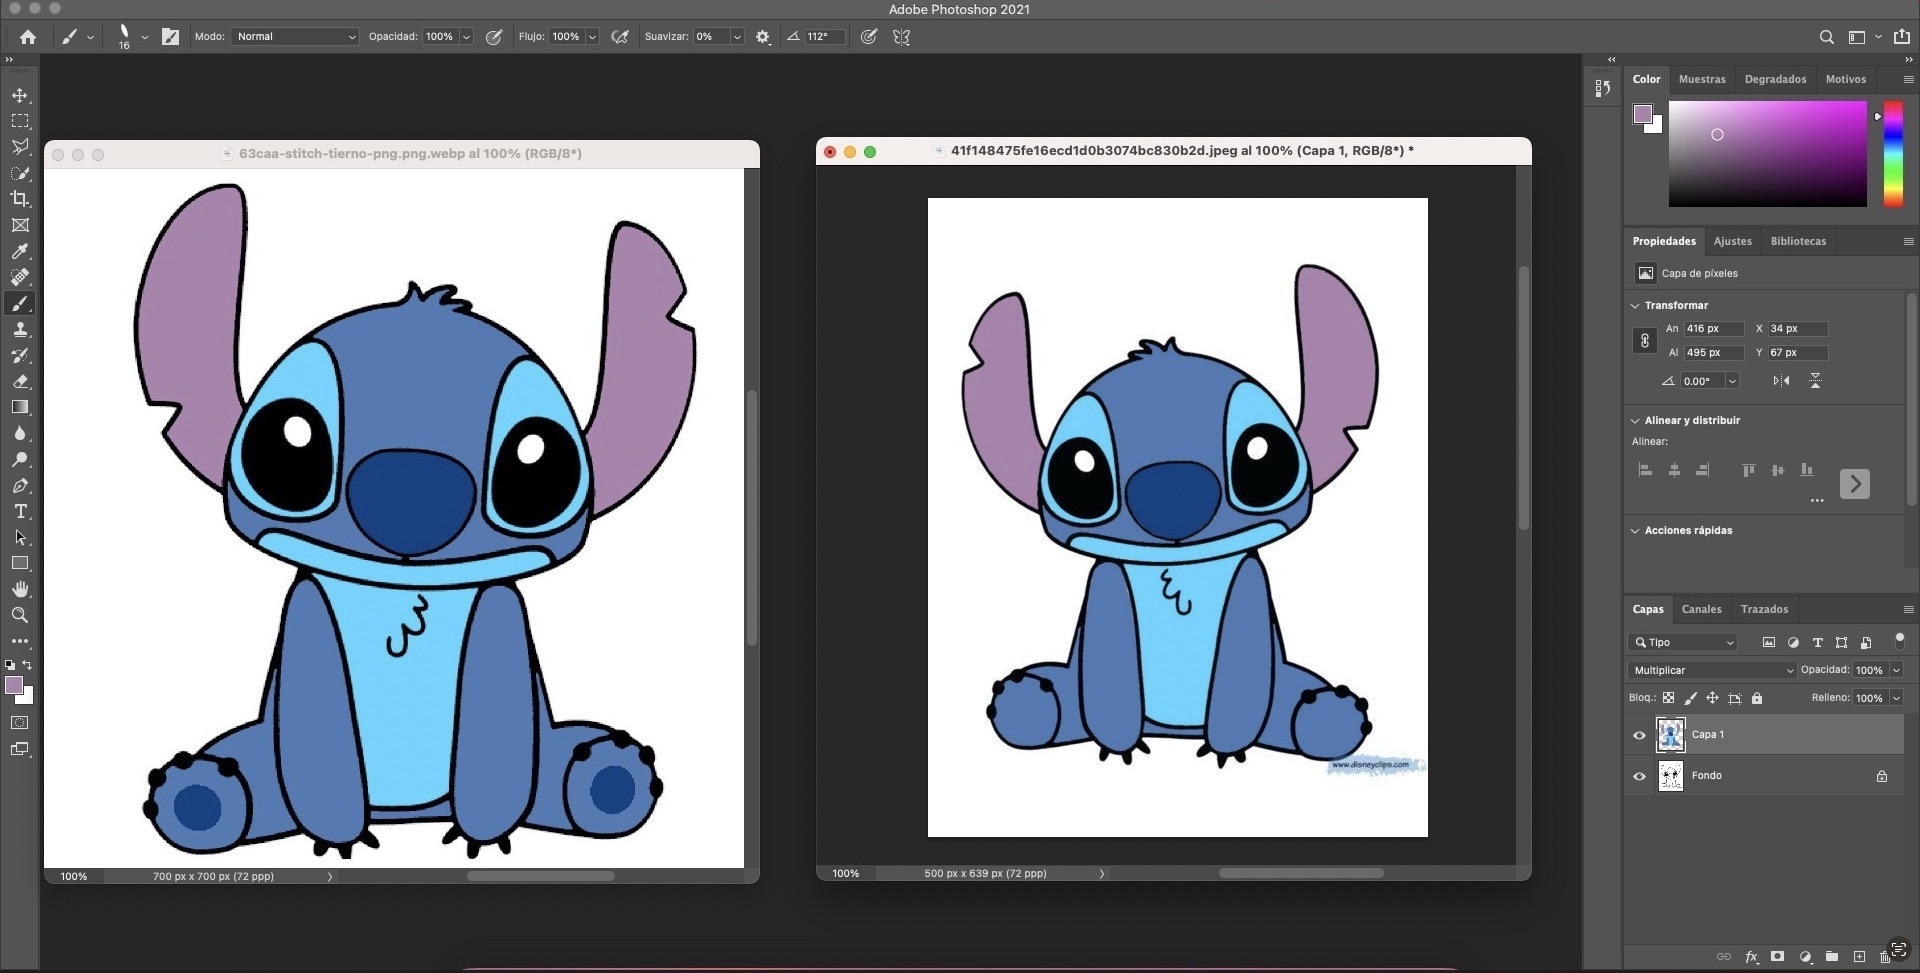Image resolution: width=1920 pixels, height=973 pixels.
Task: Select the Polygonal Lasso tool
Action: [20, 147]
